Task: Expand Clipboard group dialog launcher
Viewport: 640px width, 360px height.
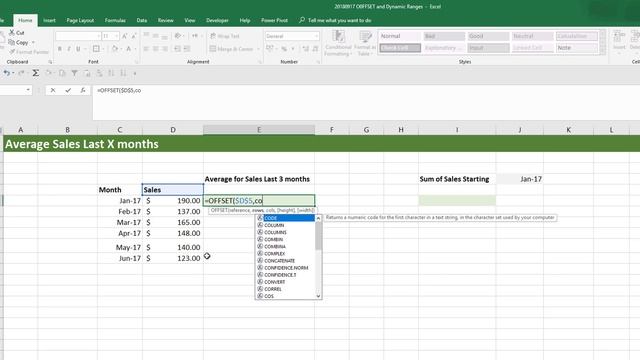Action: pyautogui.click(x=50, y=62)
